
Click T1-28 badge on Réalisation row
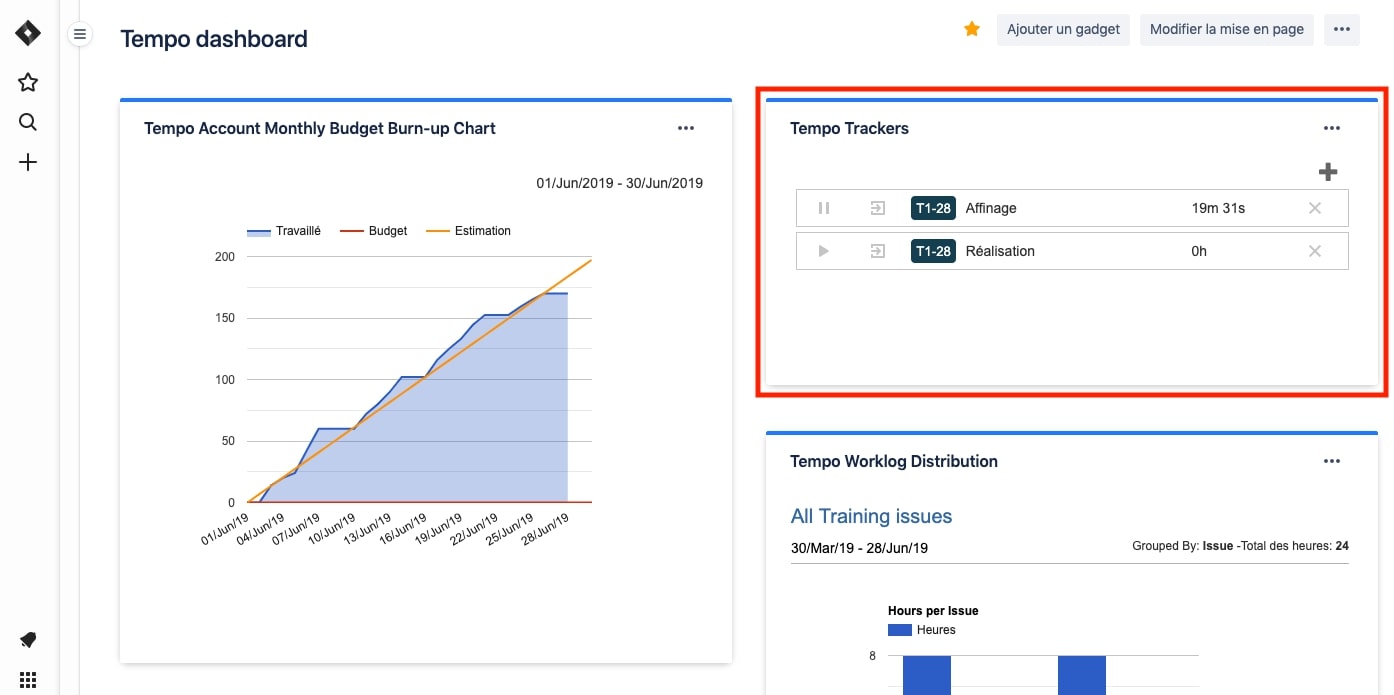[933, 251]
